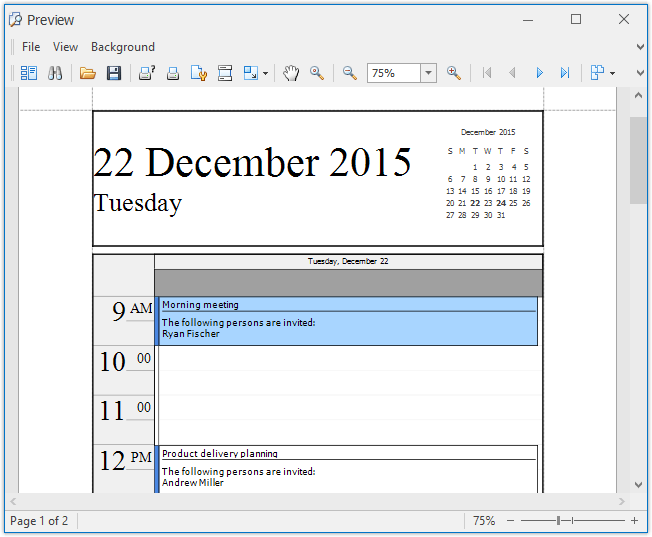Click the 'Tuesday' subtitle text

click(138, 203)
